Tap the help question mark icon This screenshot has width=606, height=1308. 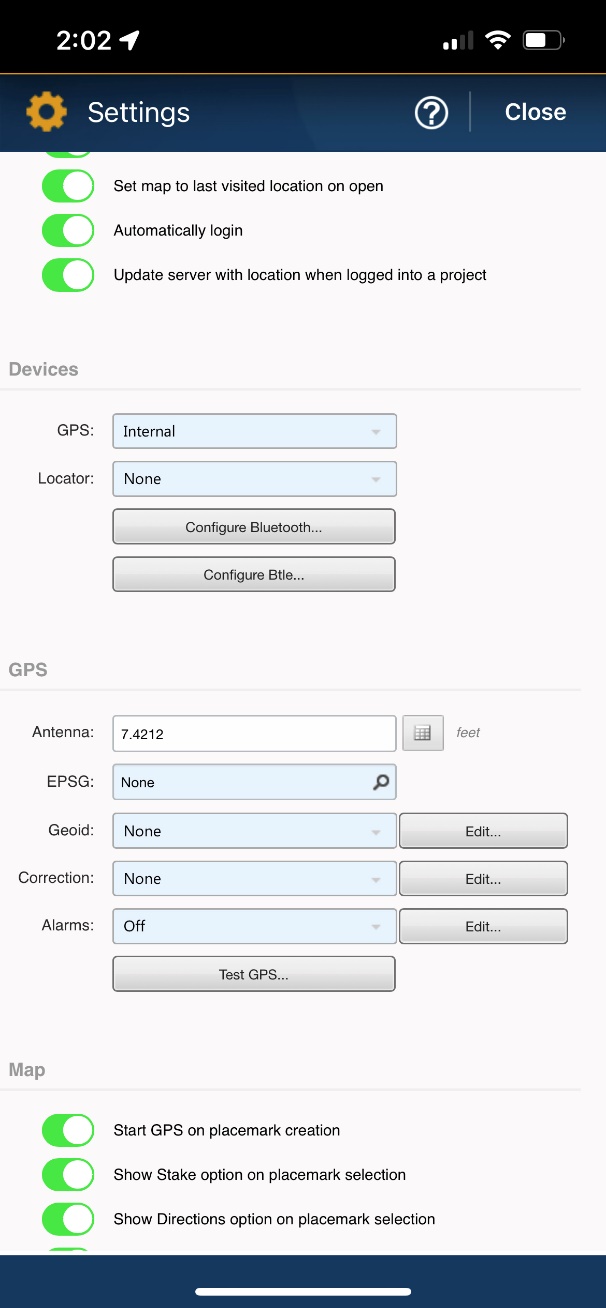[431, 112]
